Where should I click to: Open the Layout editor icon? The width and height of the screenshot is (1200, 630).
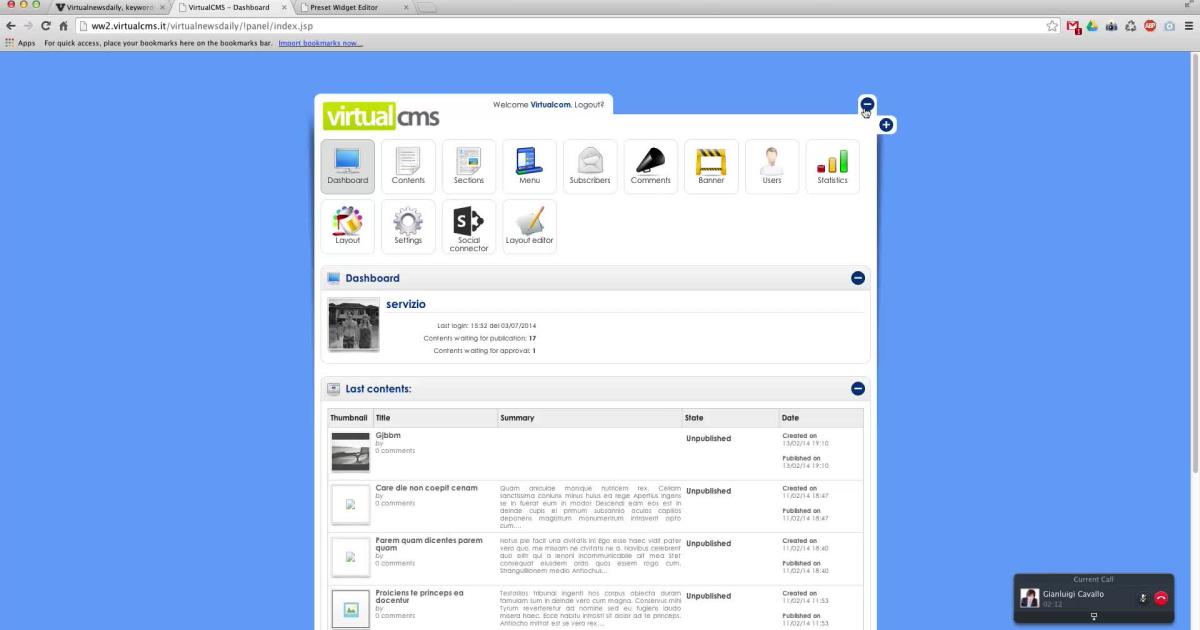(x=529, y=226)
